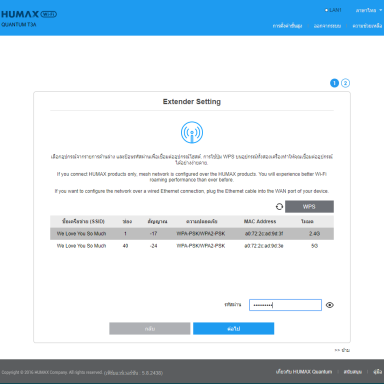Open advanced settings link in header
Viewport: 384px width, 384px height.
click(287, 26)
